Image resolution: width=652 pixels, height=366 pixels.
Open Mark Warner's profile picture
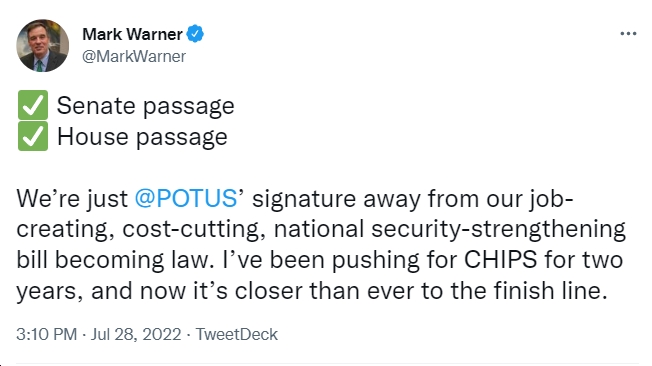click(x=42, y=45)
